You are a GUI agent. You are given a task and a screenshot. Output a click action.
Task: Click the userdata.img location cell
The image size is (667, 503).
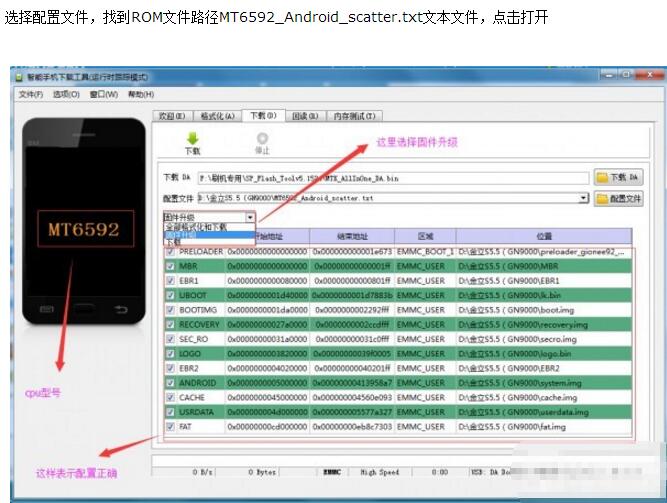tap(544, 412)
